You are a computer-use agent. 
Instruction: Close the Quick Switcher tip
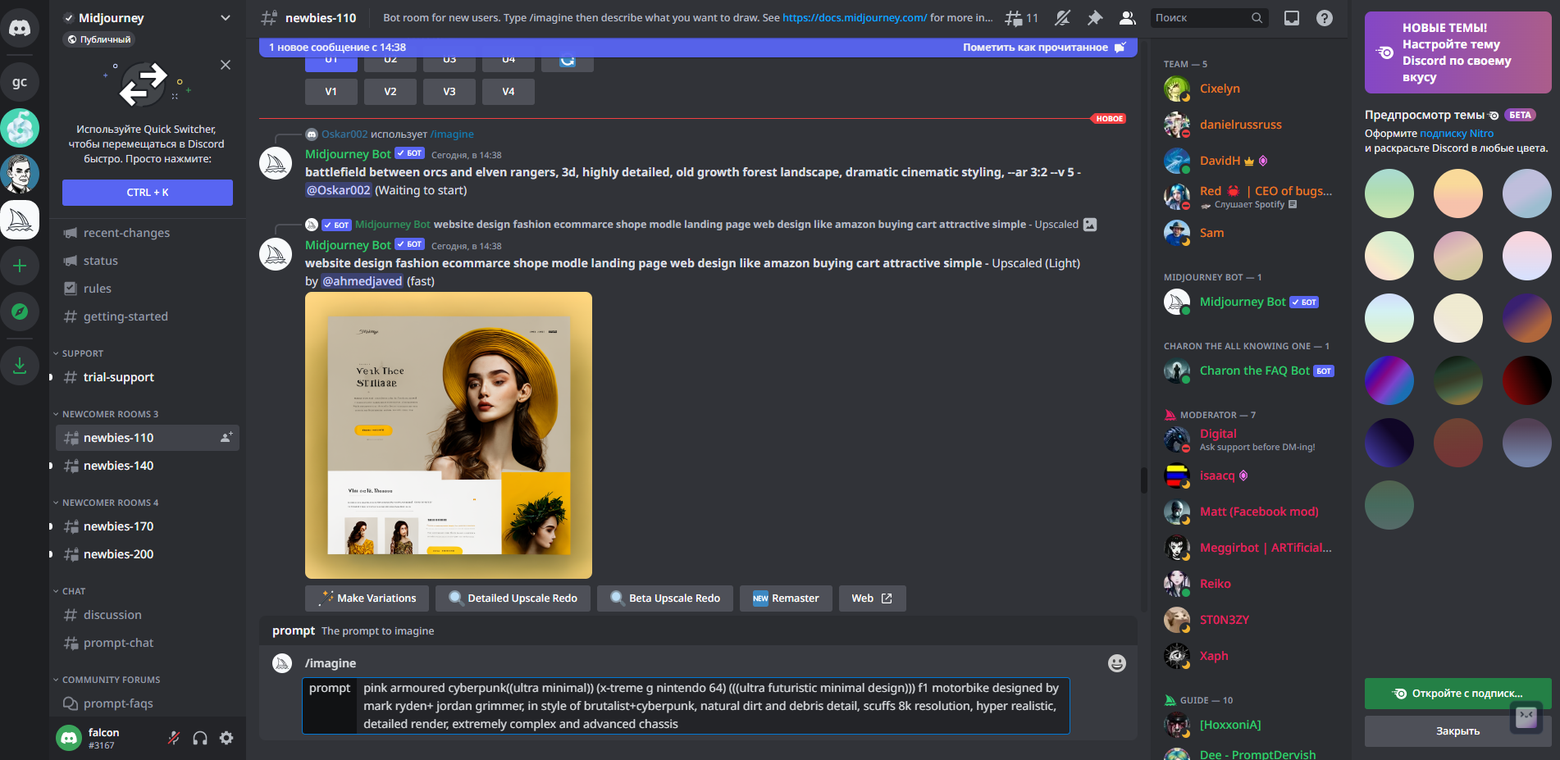coord(225,65)
